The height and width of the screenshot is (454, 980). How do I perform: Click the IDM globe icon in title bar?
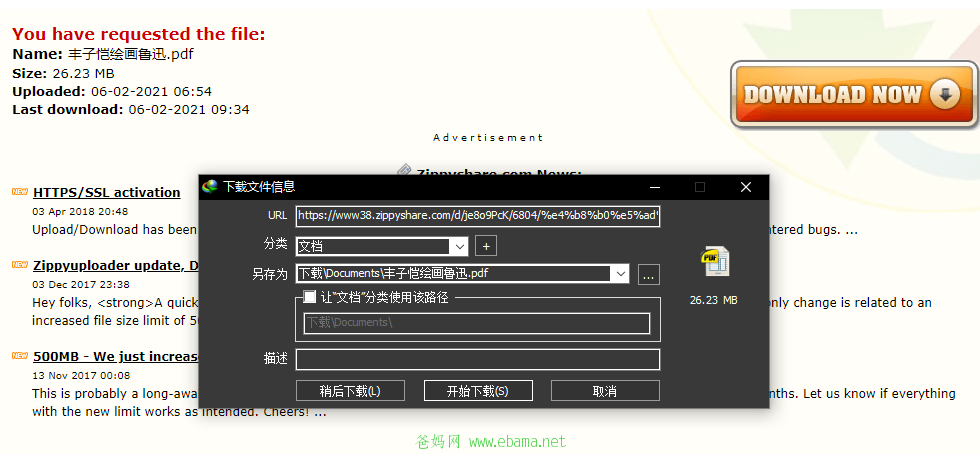click(211, 186)
